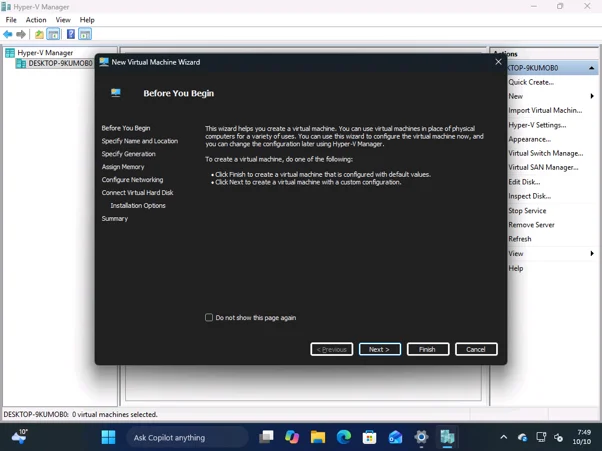Screen dimensions: 602x451
Task: Click the Hyper-V Manager title bar icon
Action: [6, 7]
